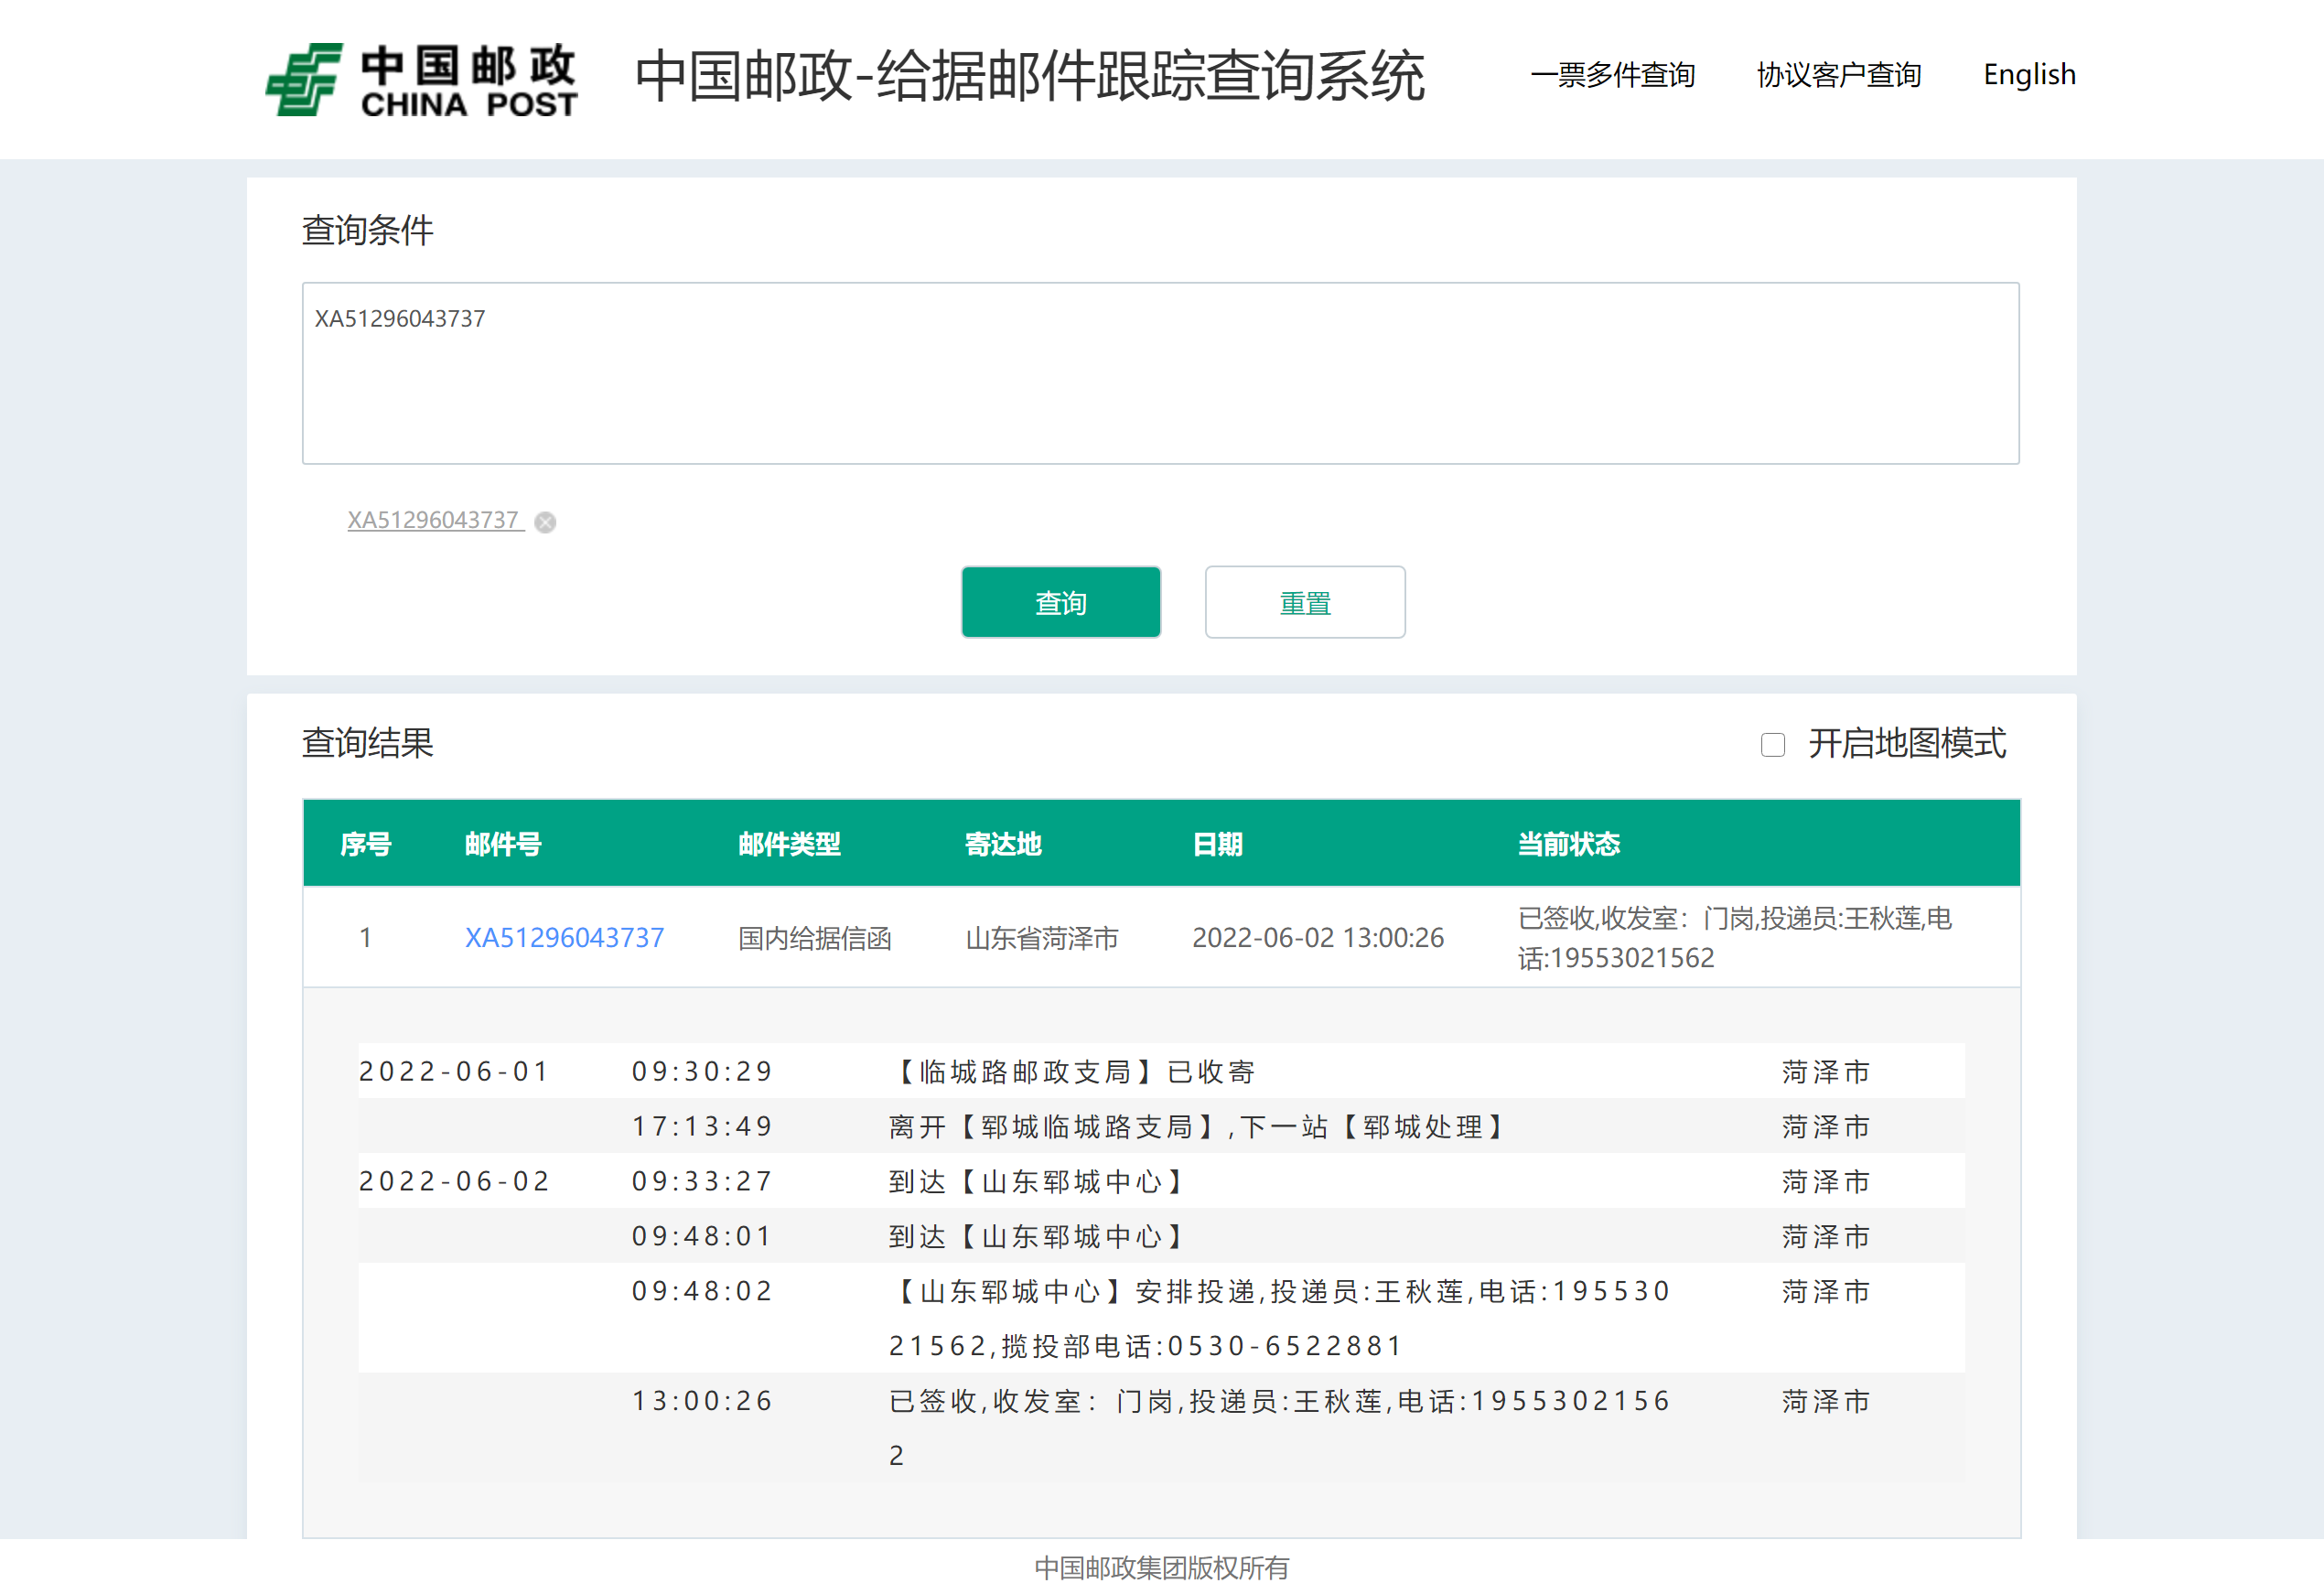Click the underlined XA51296043737 tag below the input
2324x1594 pixels.
tap(435, 520)
